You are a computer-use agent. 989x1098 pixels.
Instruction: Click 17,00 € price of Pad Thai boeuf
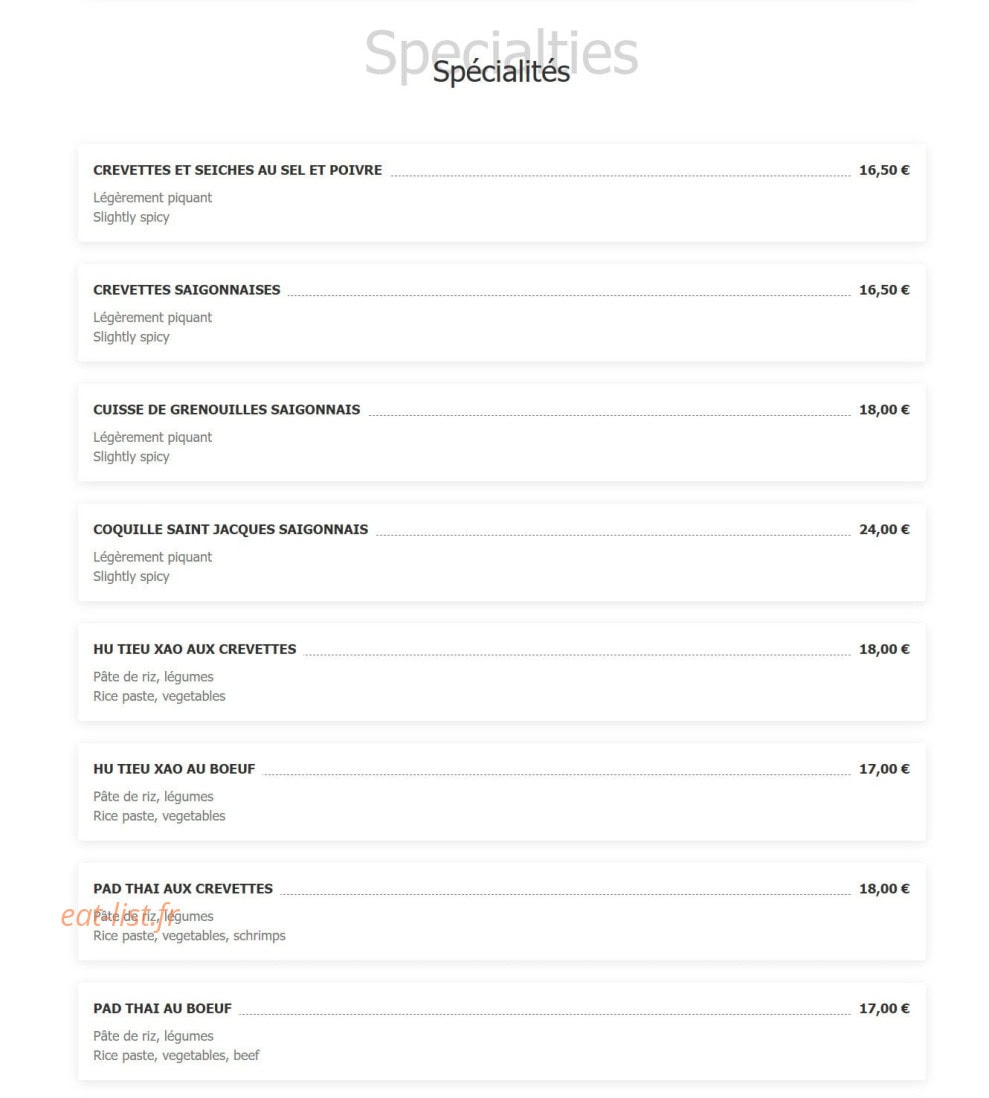[884, 1008]
